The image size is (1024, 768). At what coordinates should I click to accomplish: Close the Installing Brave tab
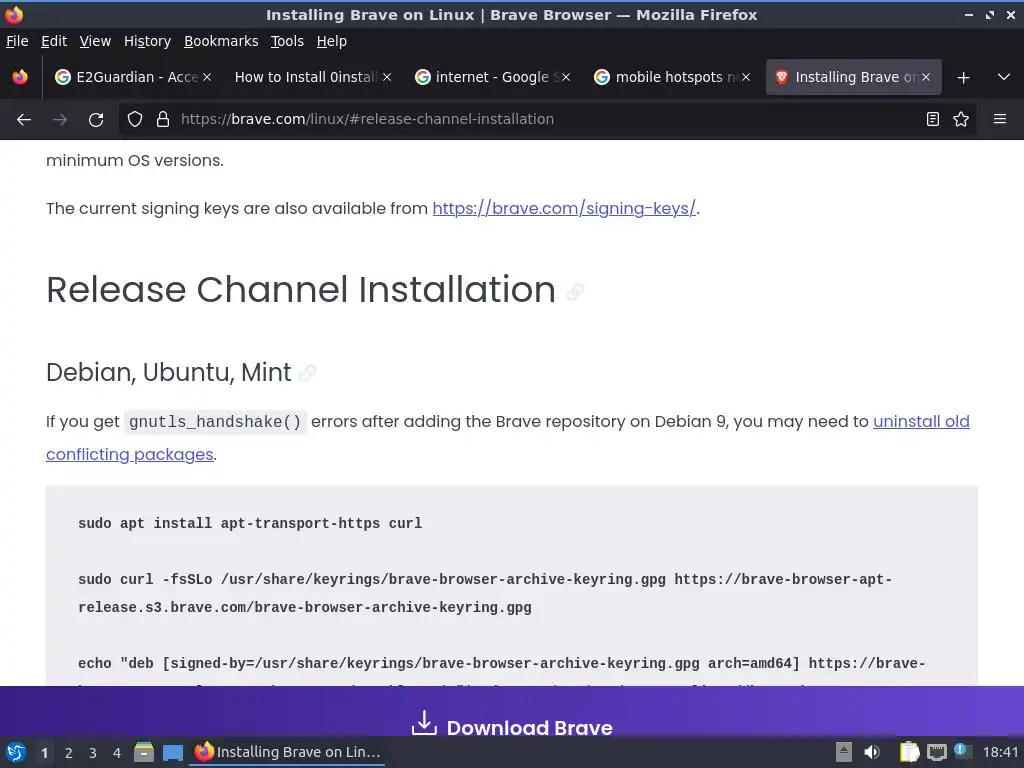(x=925, y=77)
